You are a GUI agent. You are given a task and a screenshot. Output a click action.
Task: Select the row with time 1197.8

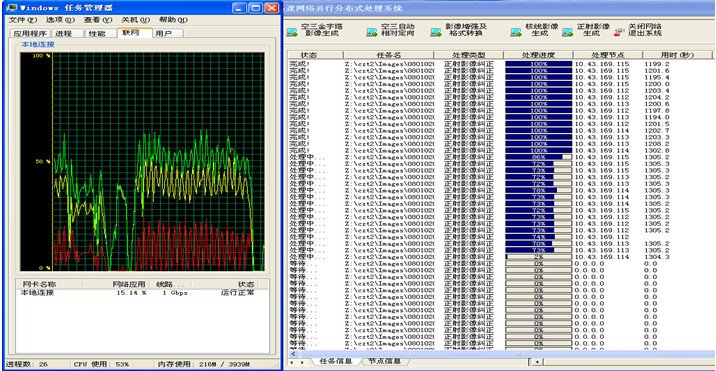click(x=500, y=111)
